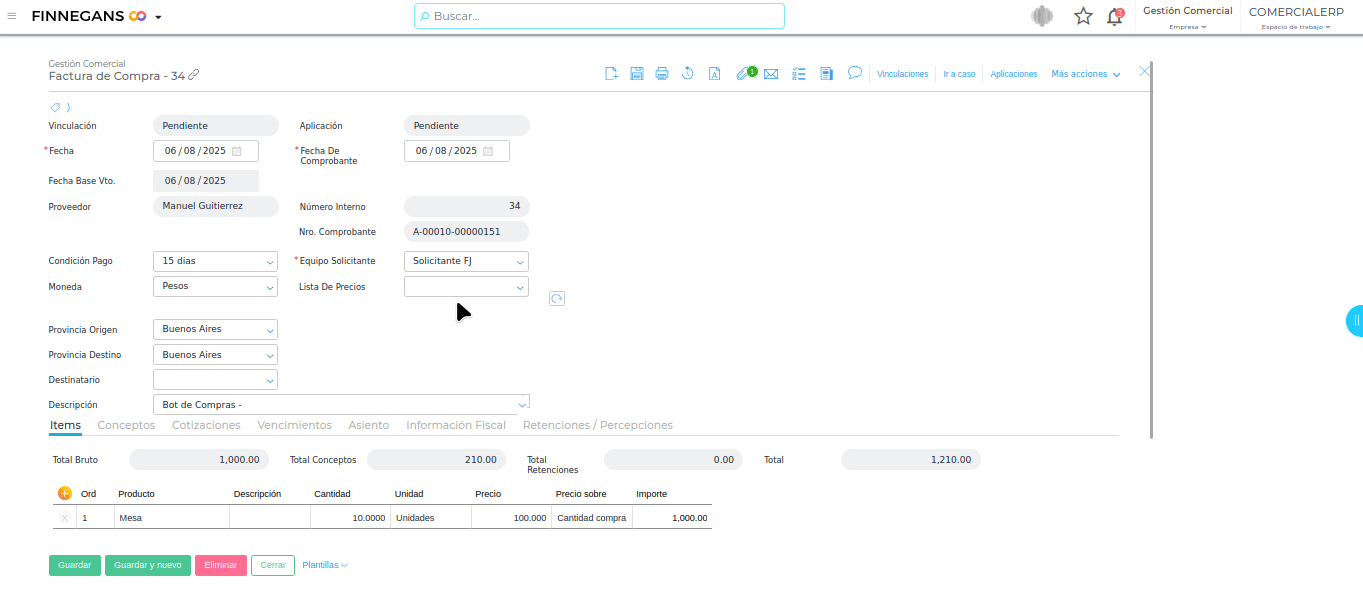This screenshot has height=608, width=1363.
Task: Open the notifications bell
Action: point(1114,16)
